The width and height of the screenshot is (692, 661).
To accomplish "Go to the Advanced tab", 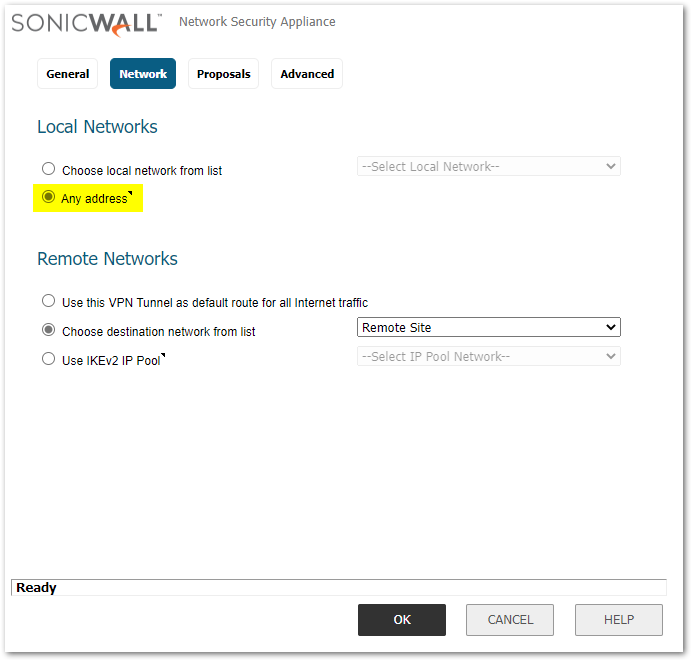I will pos(307,74).
